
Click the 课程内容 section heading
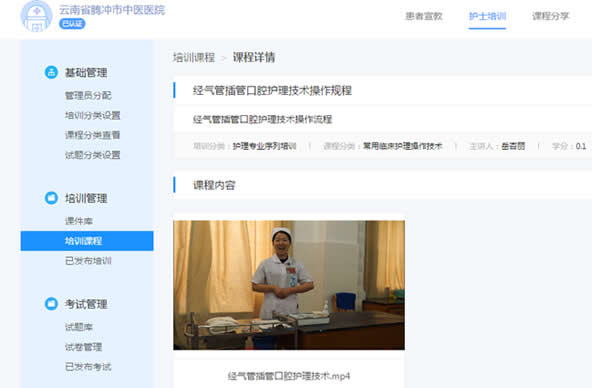(x=214, y=185)
